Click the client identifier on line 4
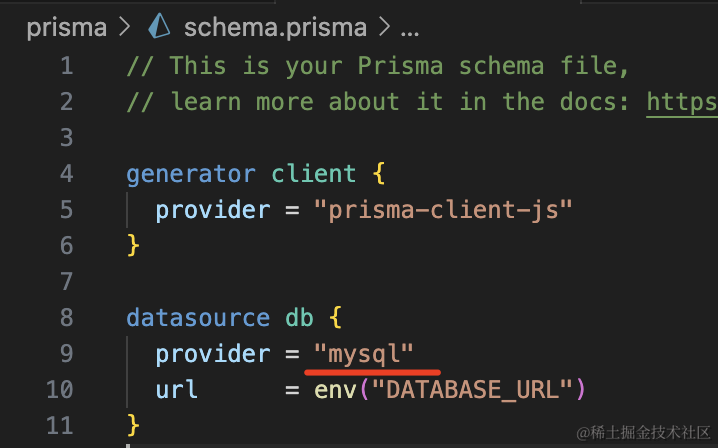This screenshot has width=718, height=448. (314, 174)
